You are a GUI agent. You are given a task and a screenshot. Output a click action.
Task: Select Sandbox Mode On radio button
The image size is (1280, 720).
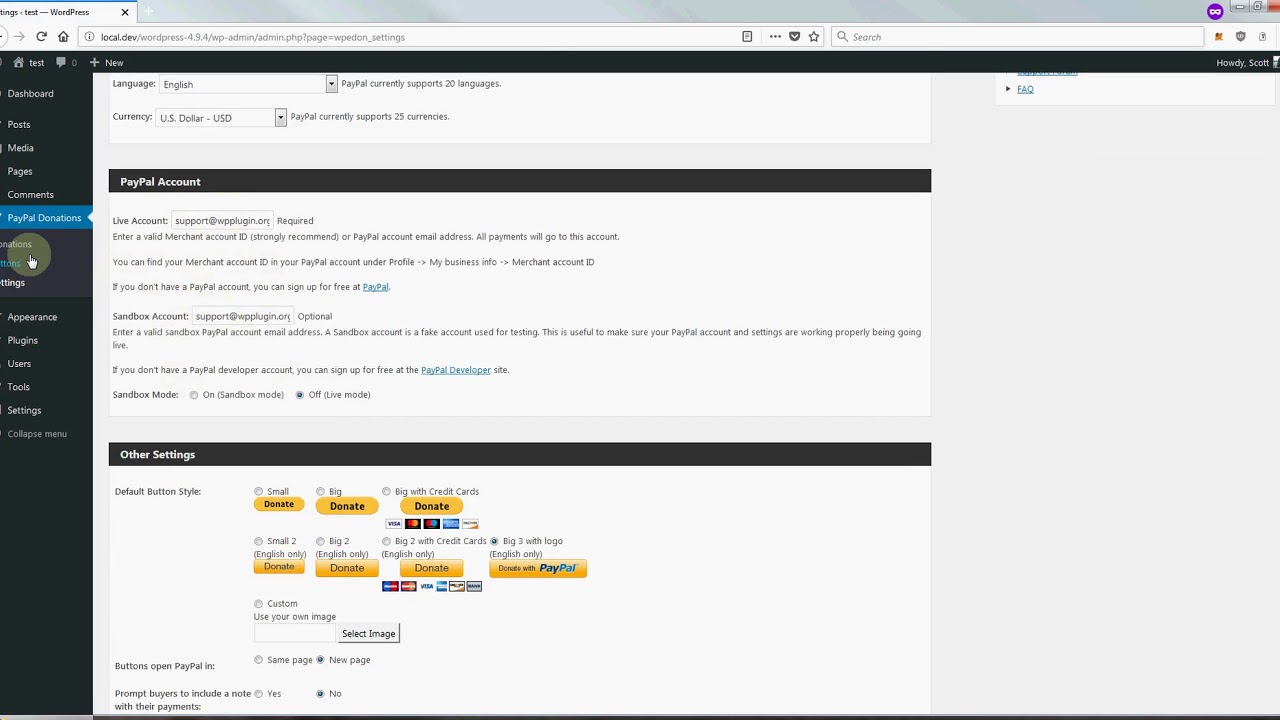[194, 395]
